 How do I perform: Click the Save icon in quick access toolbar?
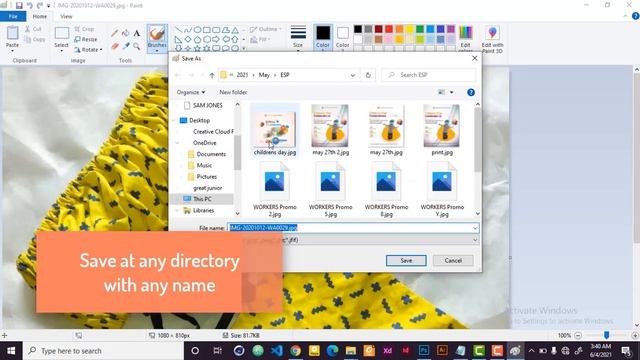[x=19, y=5]
